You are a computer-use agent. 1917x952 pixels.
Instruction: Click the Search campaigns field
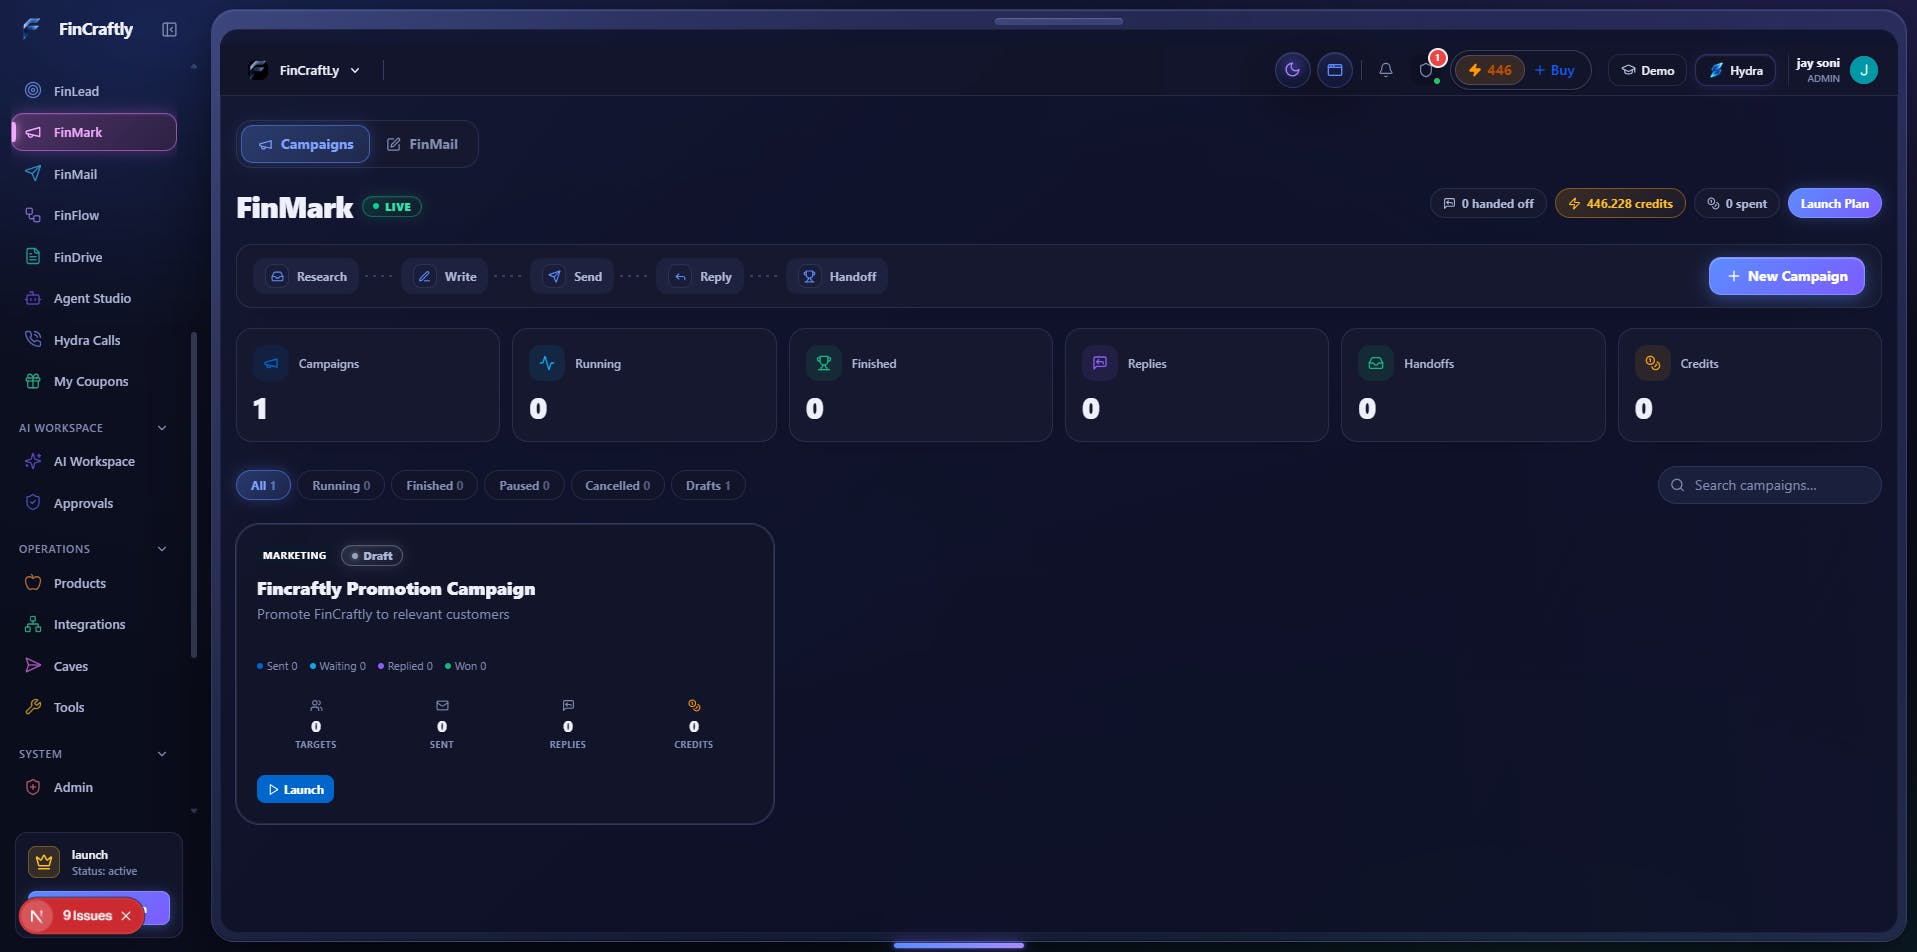click(x=1769, y=485)
